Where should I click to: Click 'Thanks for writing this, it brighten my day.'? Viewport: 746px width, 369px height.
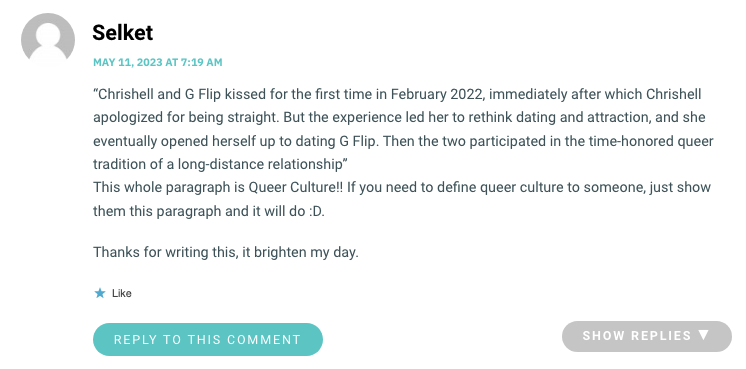226,252
